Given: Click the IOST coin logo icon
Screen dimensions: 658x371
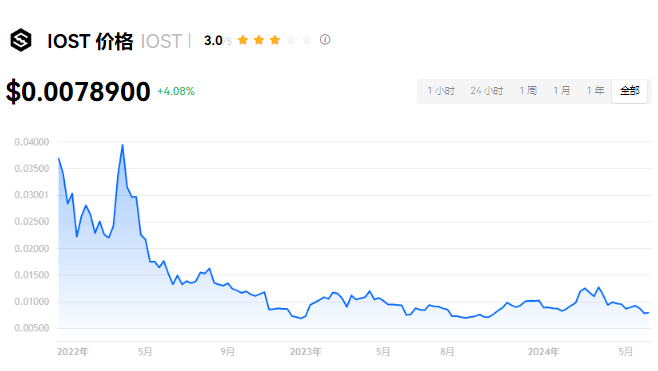Looking at the screenshot, I should click(x=21, y=40).
